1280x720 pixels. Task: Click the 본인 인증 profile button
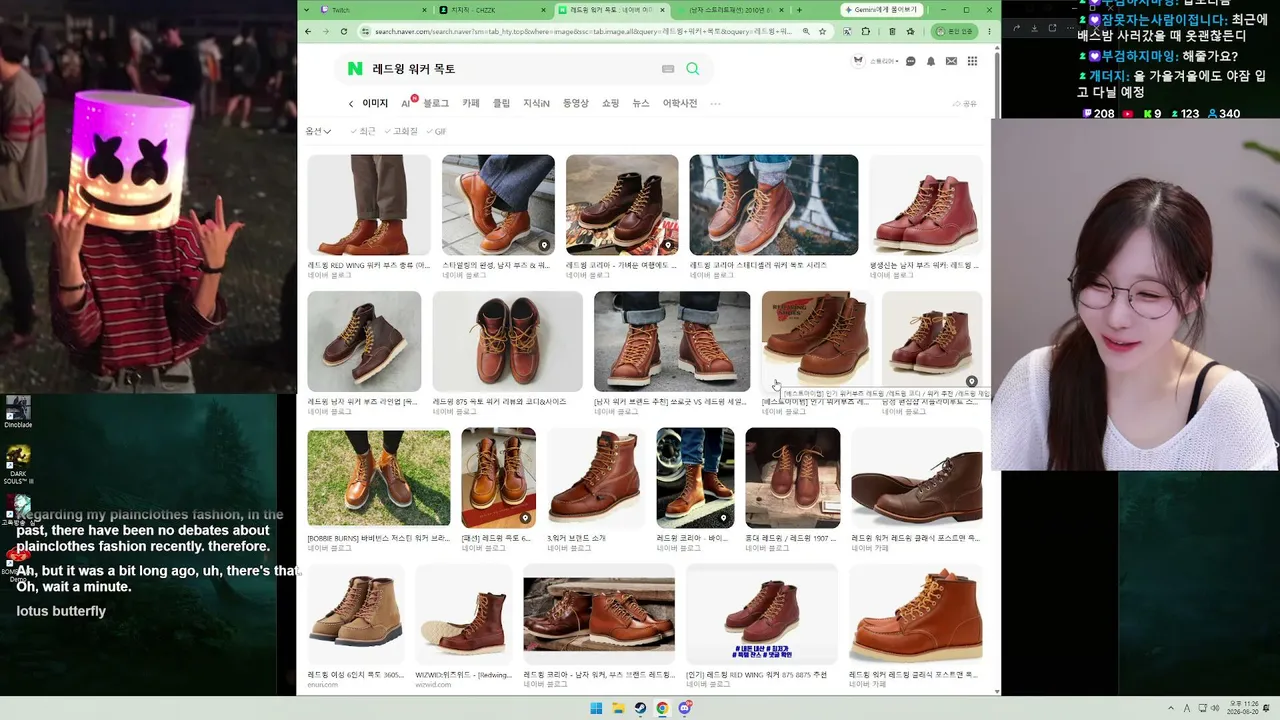point(954,31)
